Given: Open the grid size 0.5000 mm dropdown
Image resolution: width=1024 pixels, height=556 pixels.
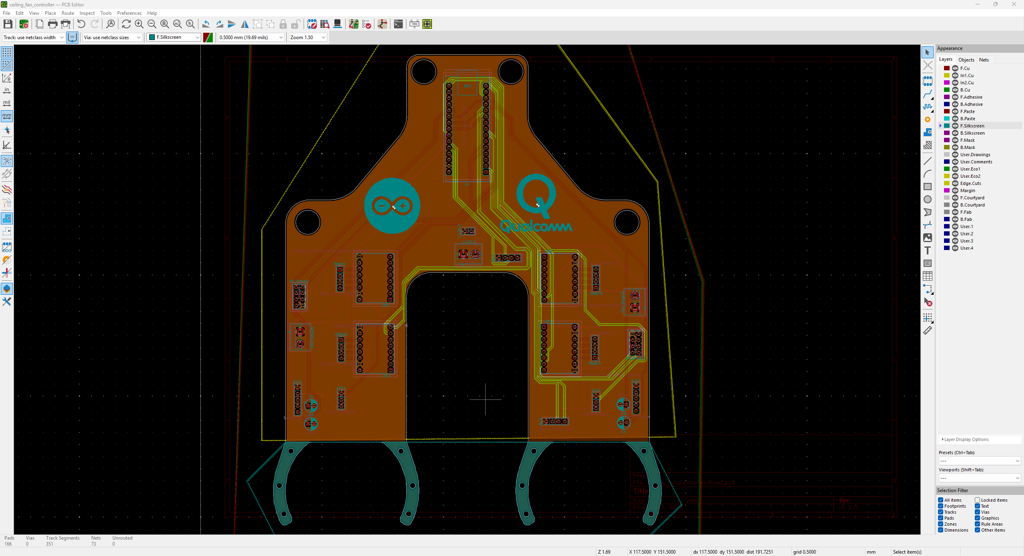Looking at the screenshot, I should [251, 37].
